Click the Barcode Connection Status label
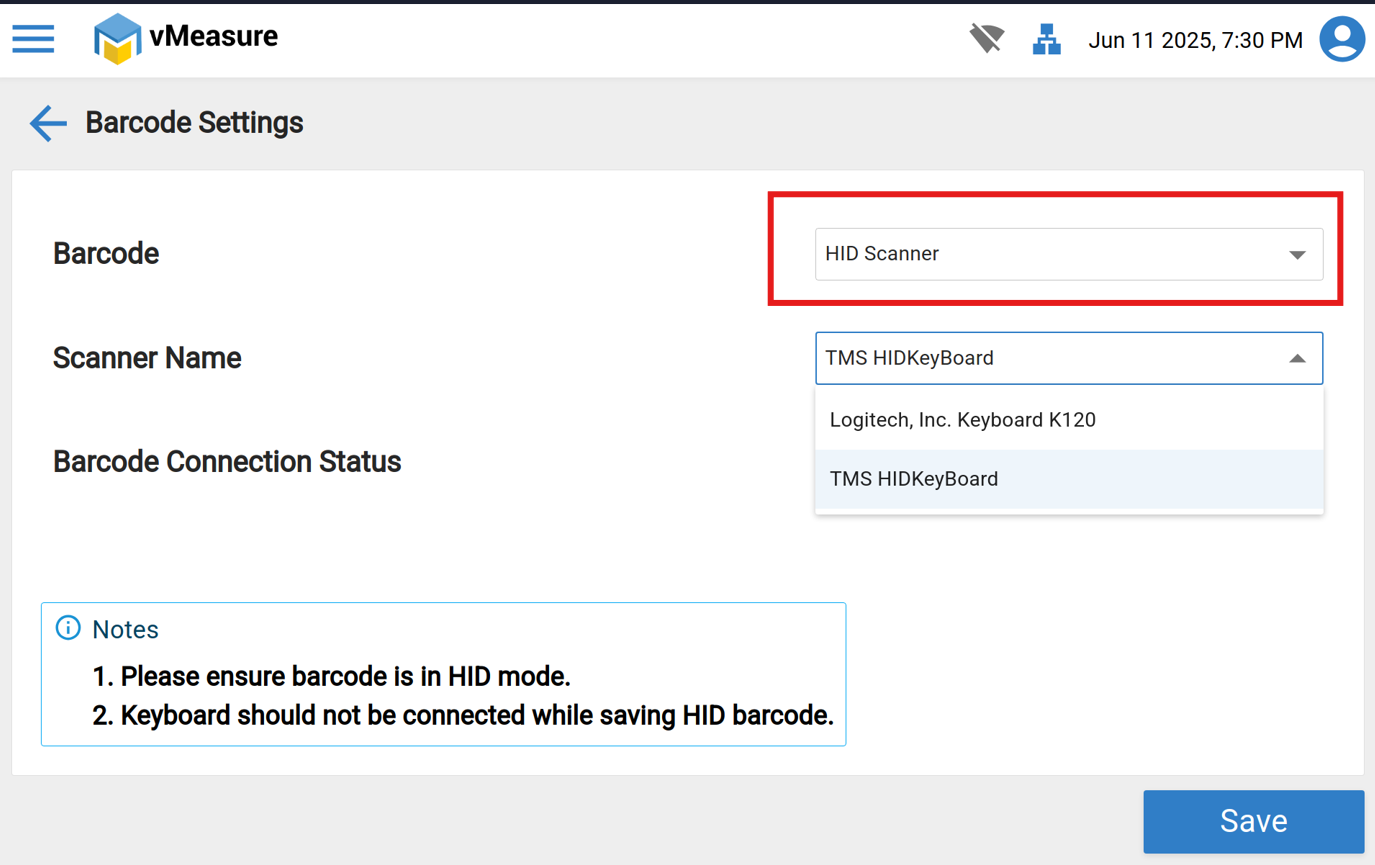1375x865 pixels. click(x=227, y=462)
